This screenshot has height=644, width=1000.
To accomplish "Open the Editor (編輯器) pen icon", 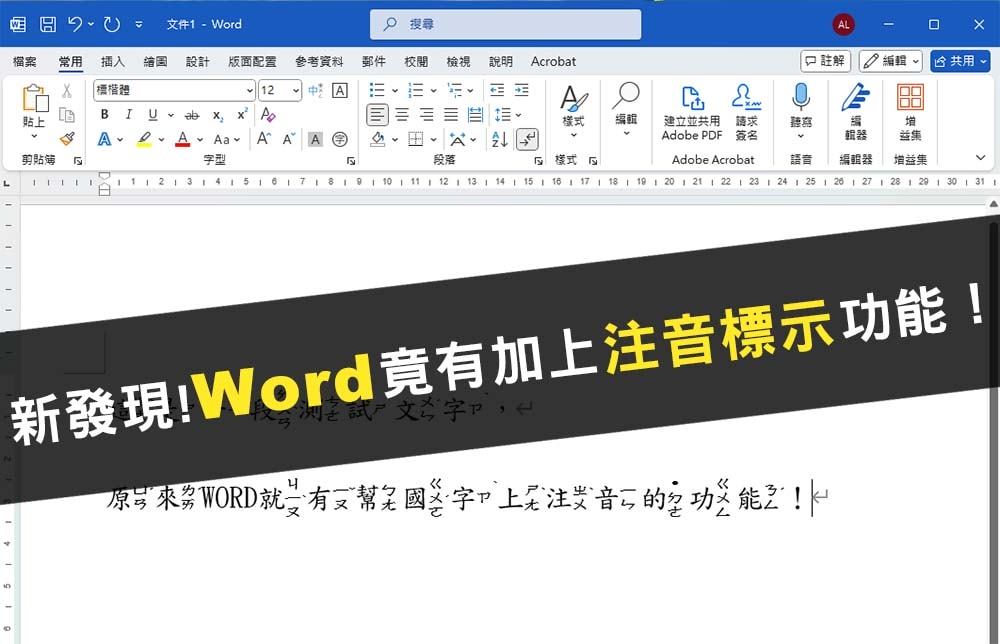I will click(x=855, y=98).
